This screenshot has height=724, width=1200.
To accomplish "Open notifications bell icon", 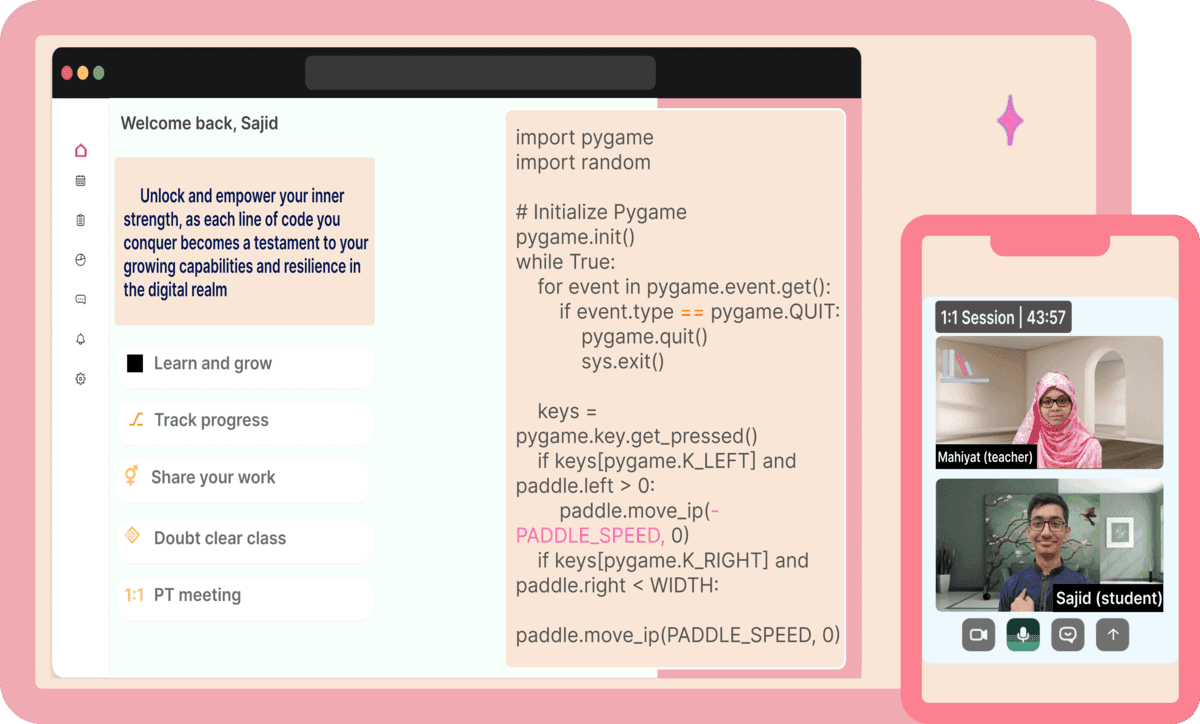I will (x=81, y=339).
